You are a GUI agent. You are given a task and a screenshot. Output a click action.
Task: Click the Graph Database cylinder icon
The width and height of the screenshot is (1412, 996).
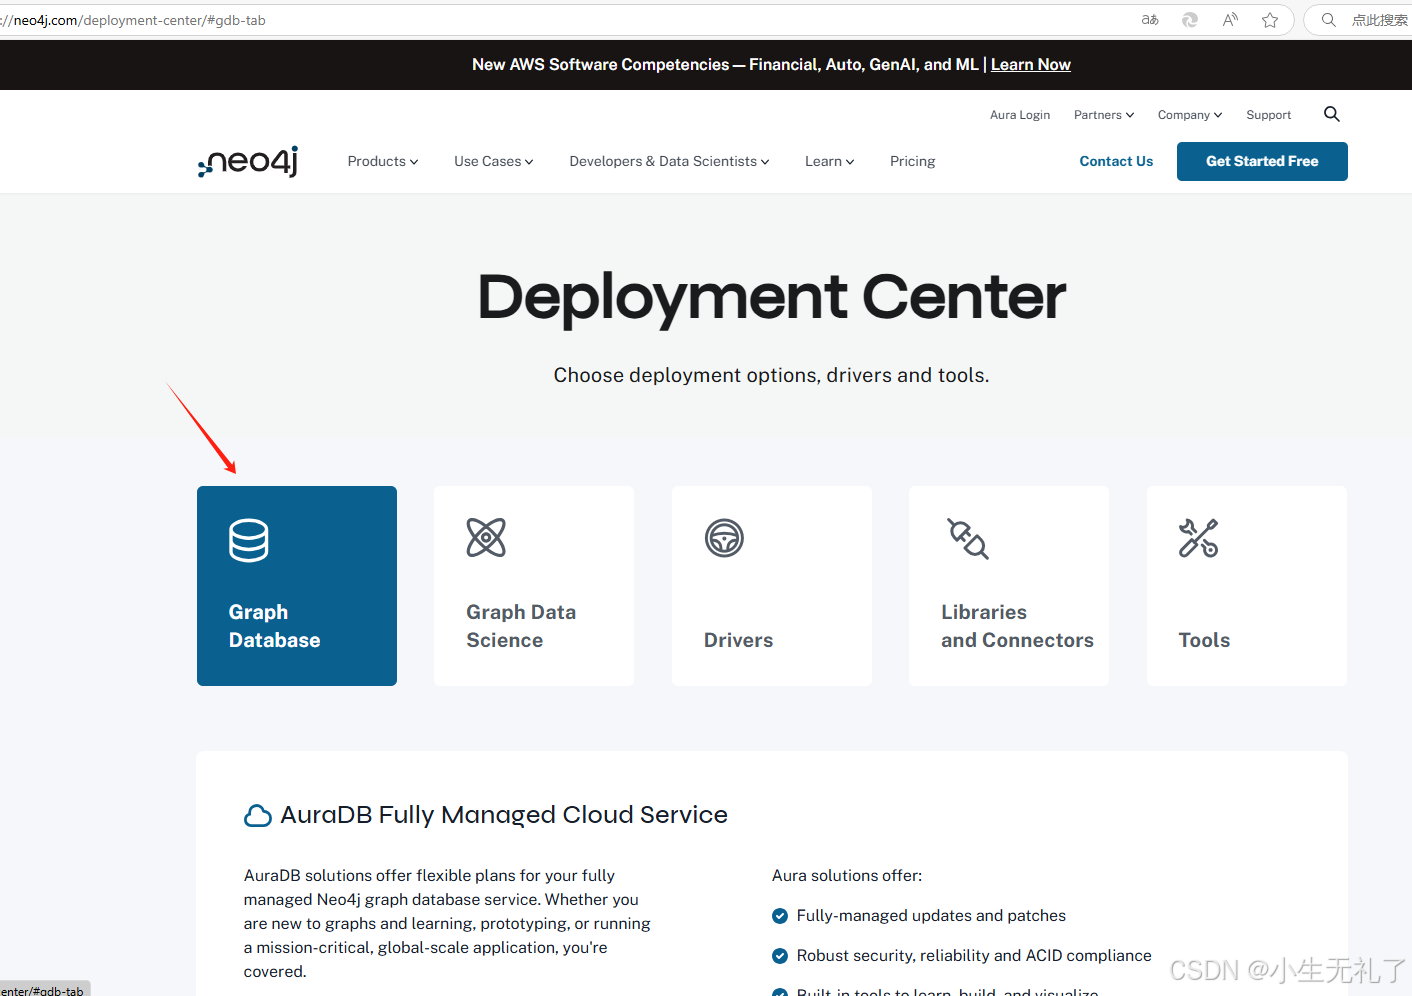pos(249,540)
